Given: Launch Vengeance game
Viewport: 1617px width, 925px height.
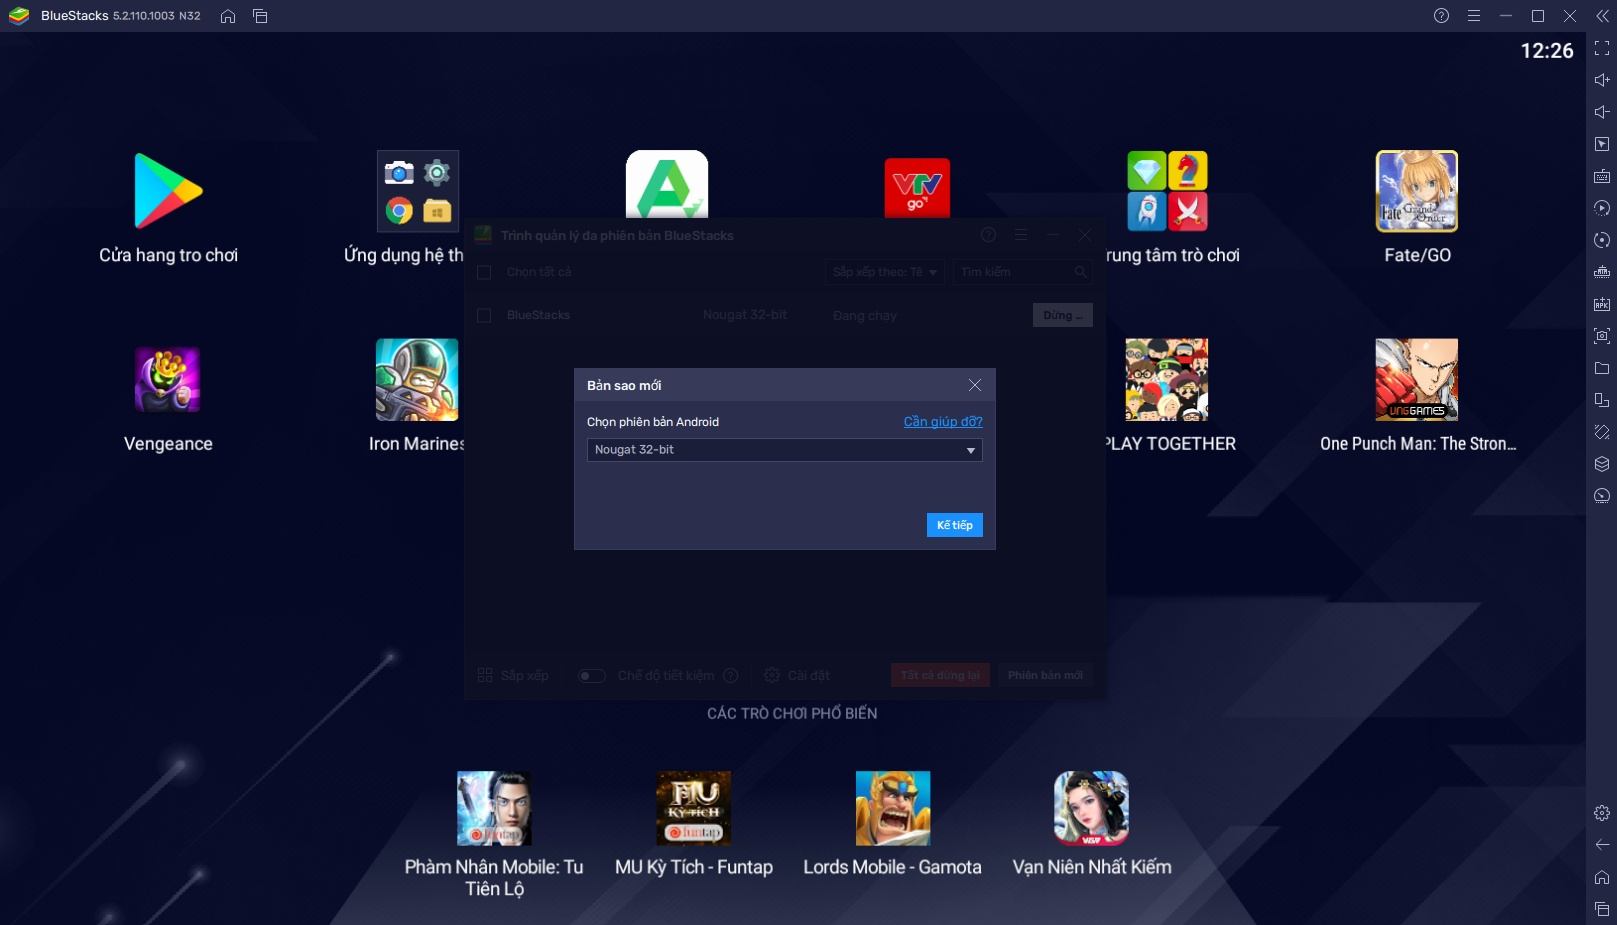Looking at the screenshot, I should click(x=168, y=380).
